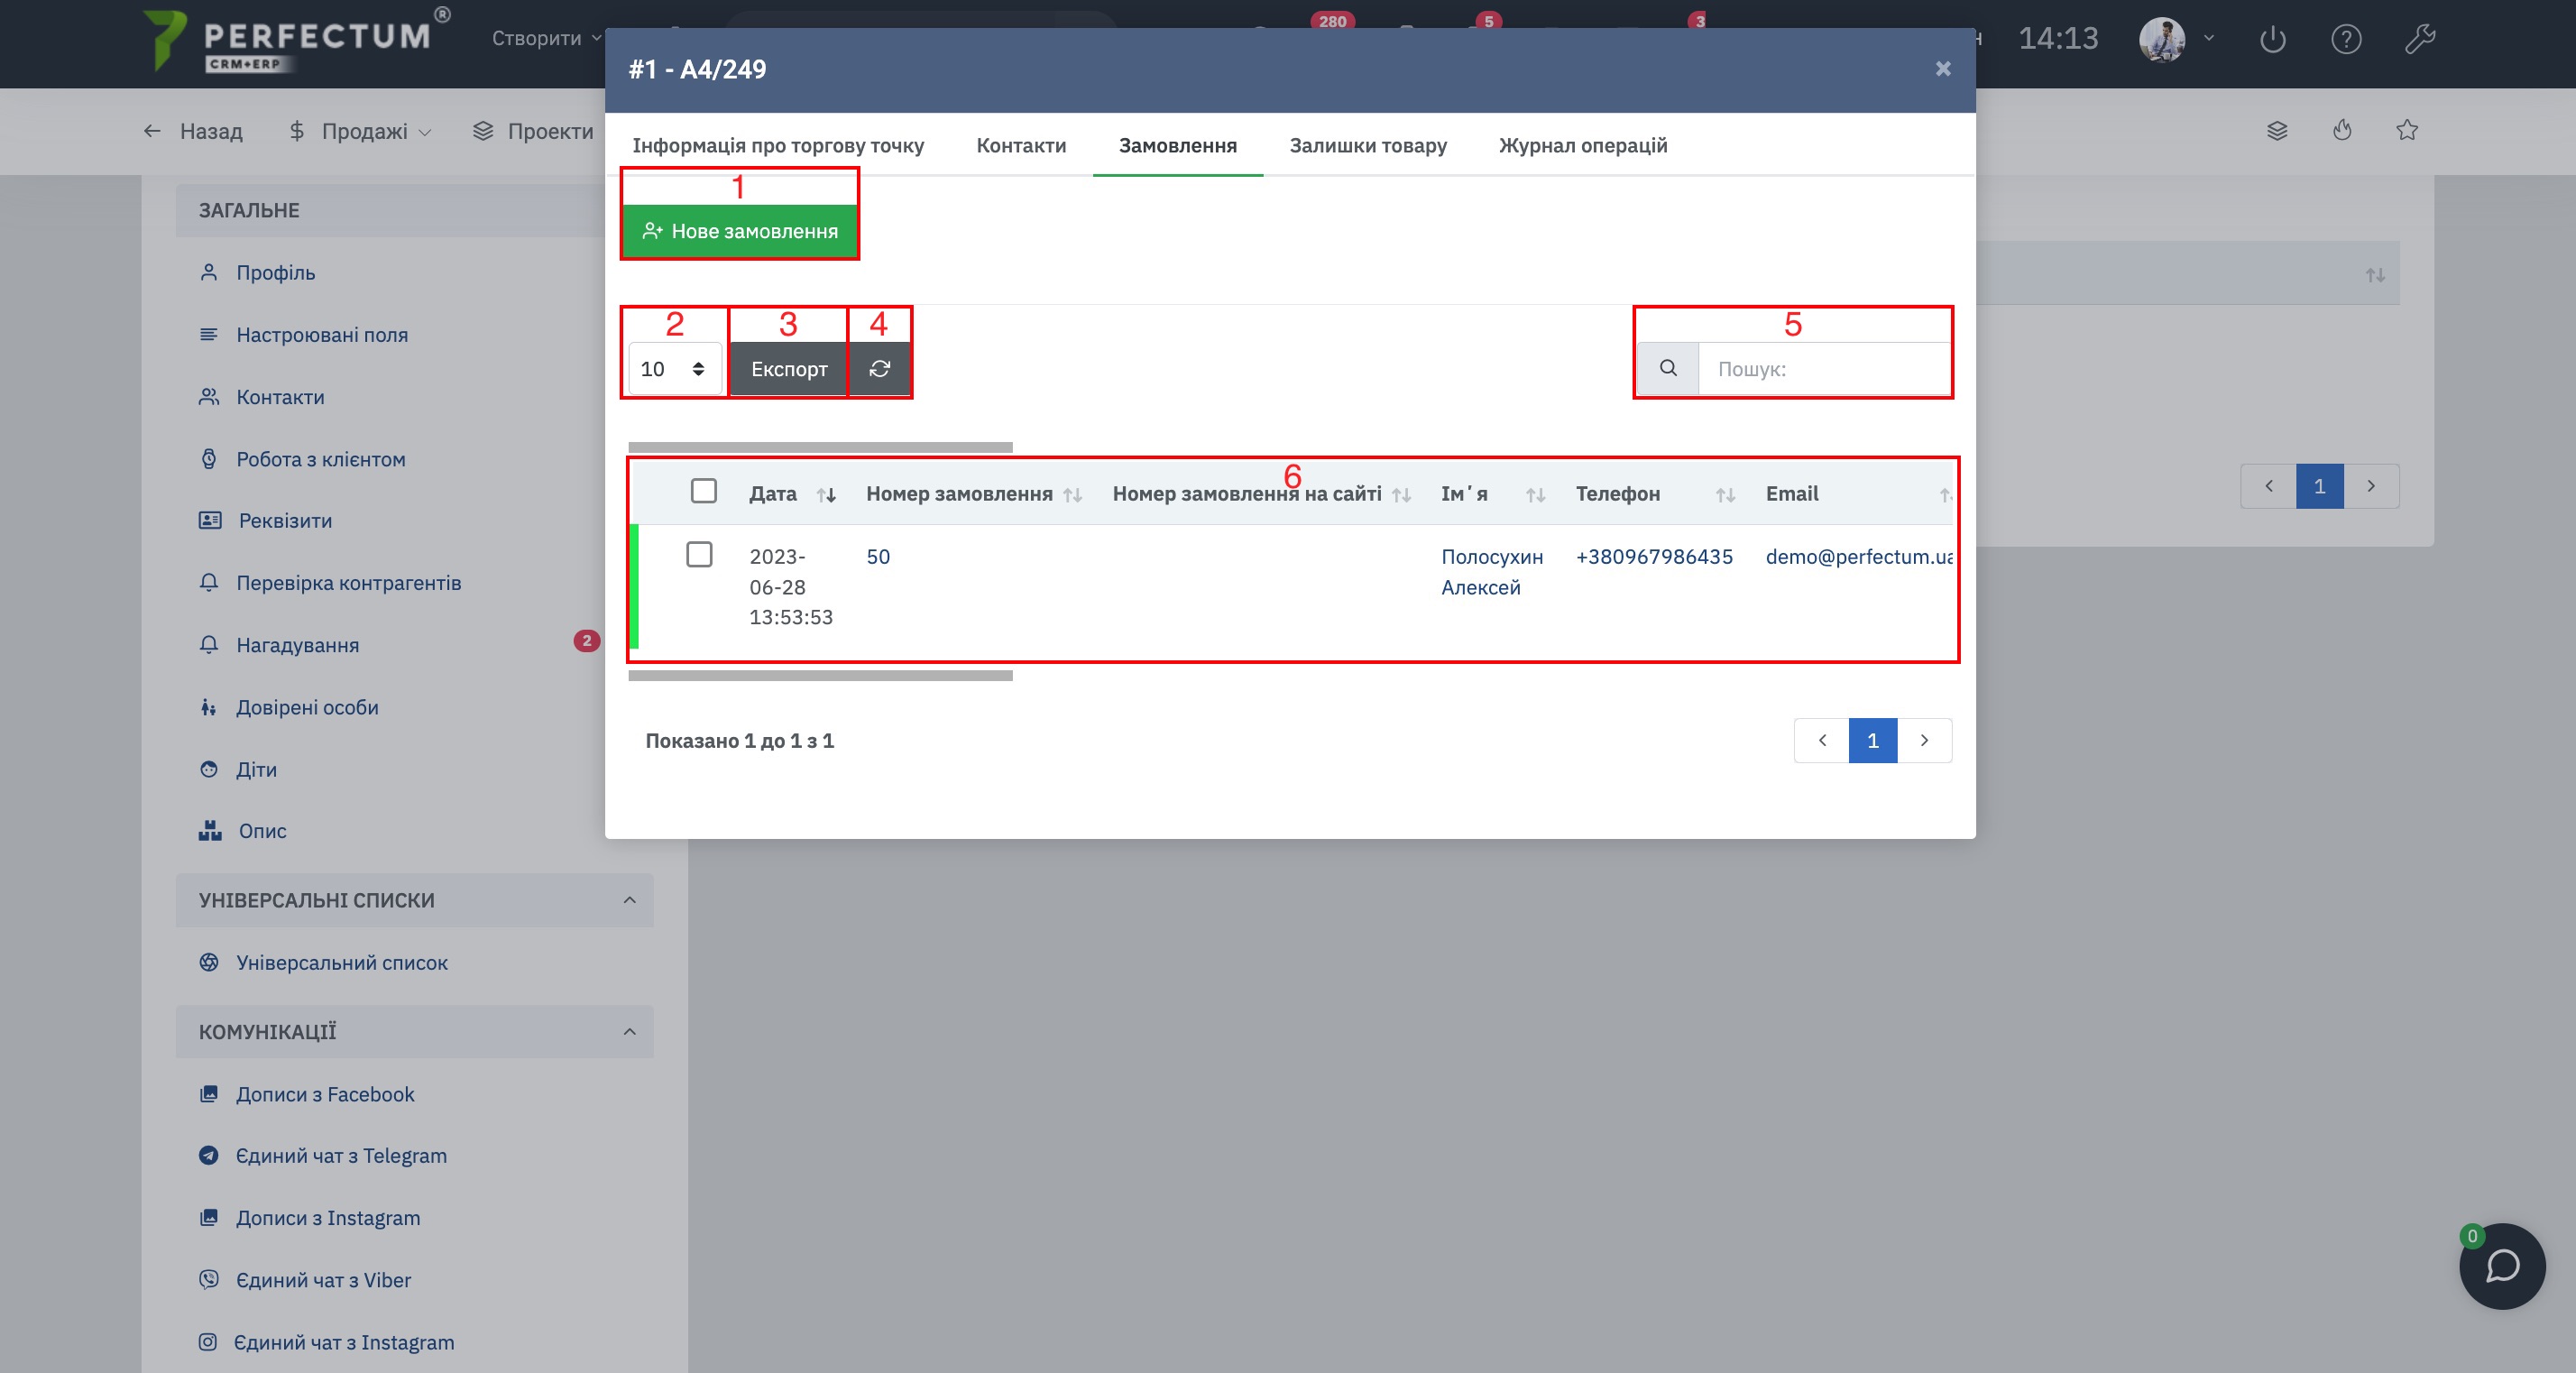Open the Журнал операцій tab
This screenshot has height=1373, width=2576.
1583,145
